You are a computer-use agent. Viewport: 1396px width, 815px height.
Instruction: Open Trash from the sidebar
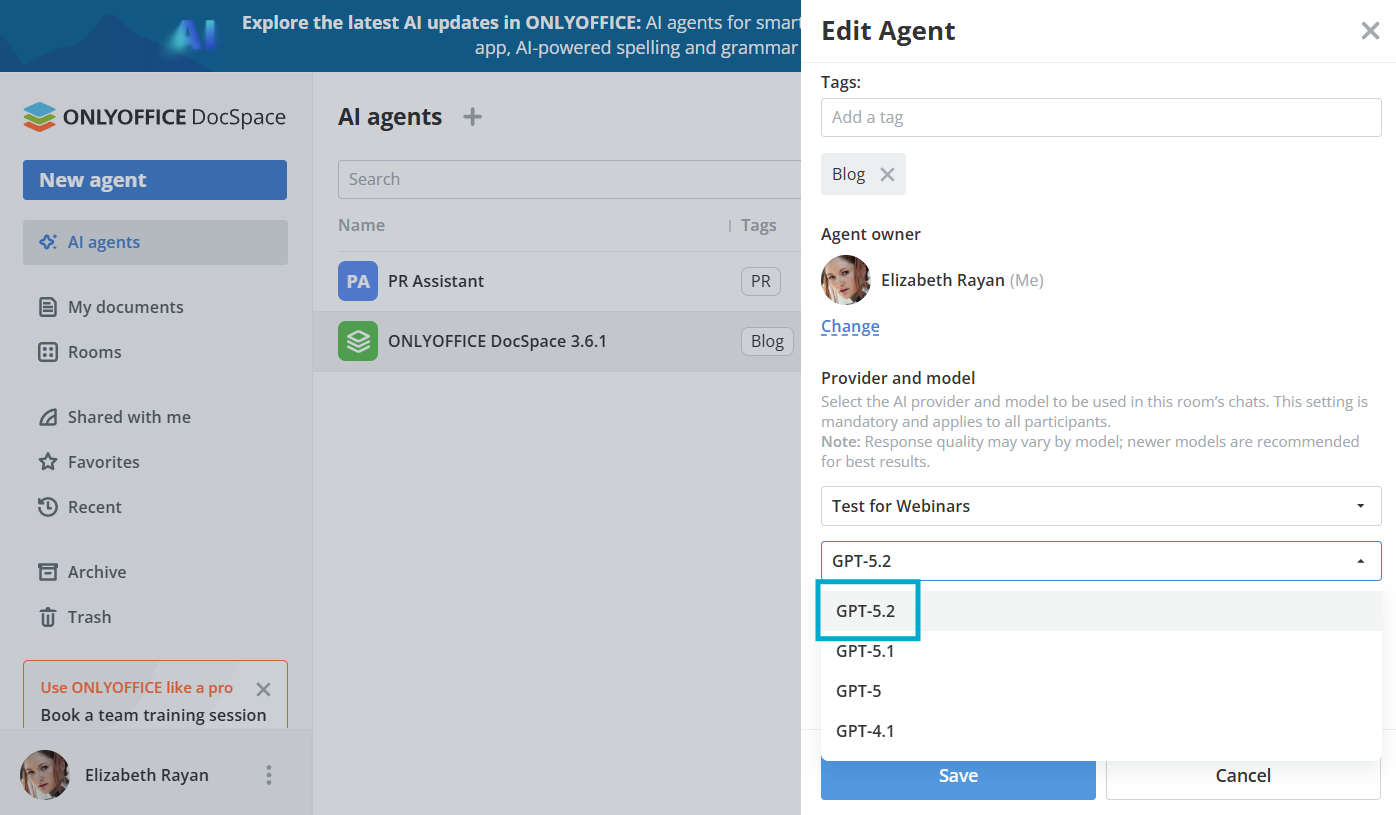tap(89, 617)
